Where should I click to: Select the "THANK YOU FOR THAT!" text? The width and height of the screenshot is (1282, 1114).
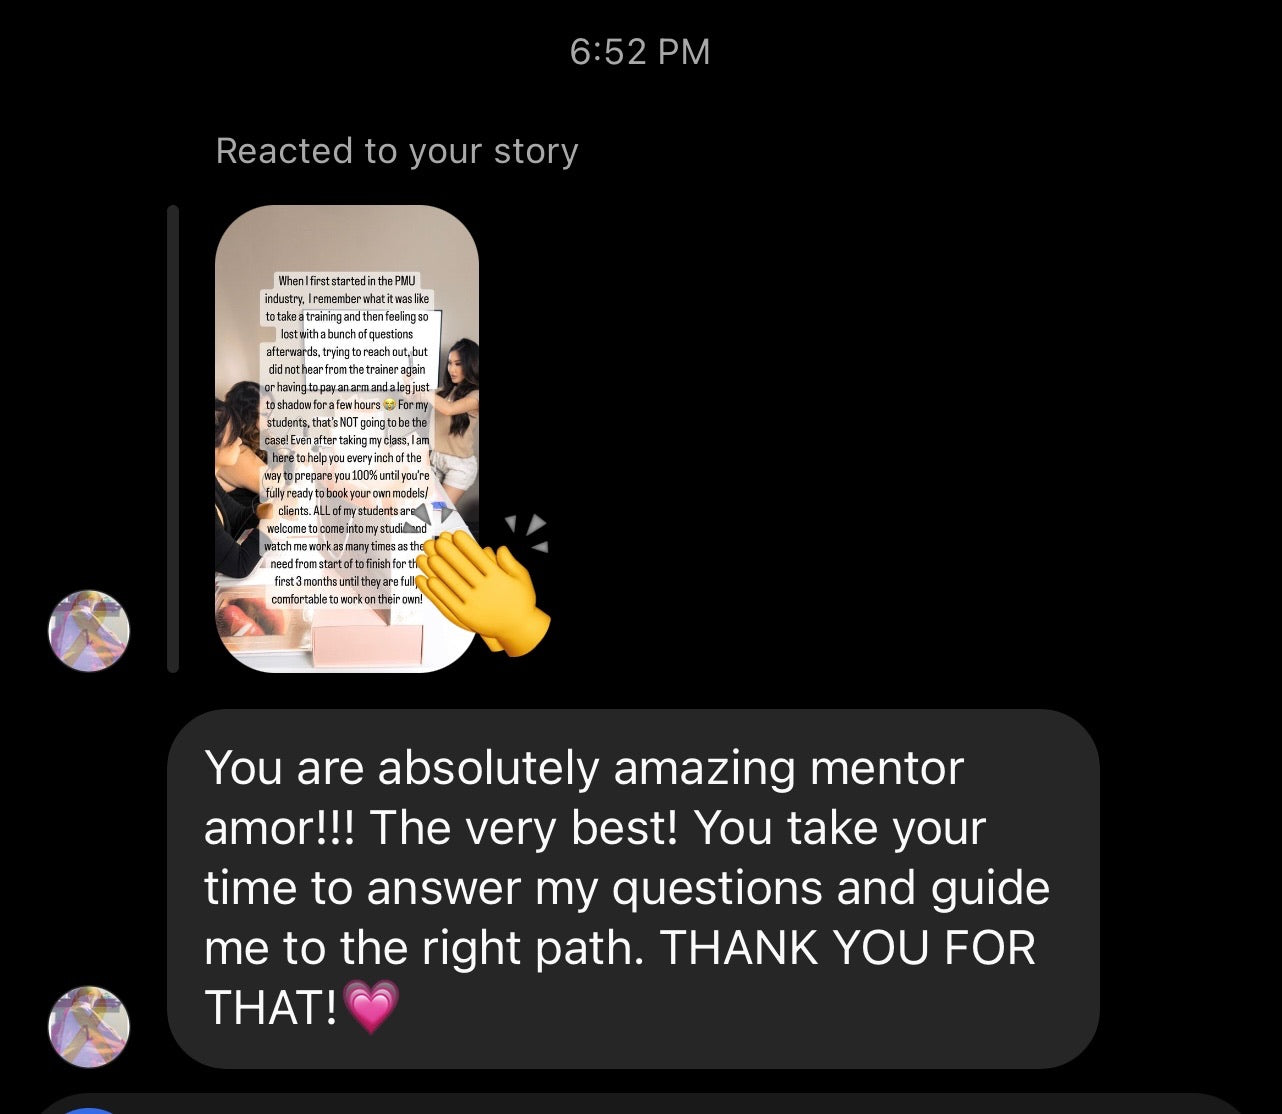click(620, 977)
